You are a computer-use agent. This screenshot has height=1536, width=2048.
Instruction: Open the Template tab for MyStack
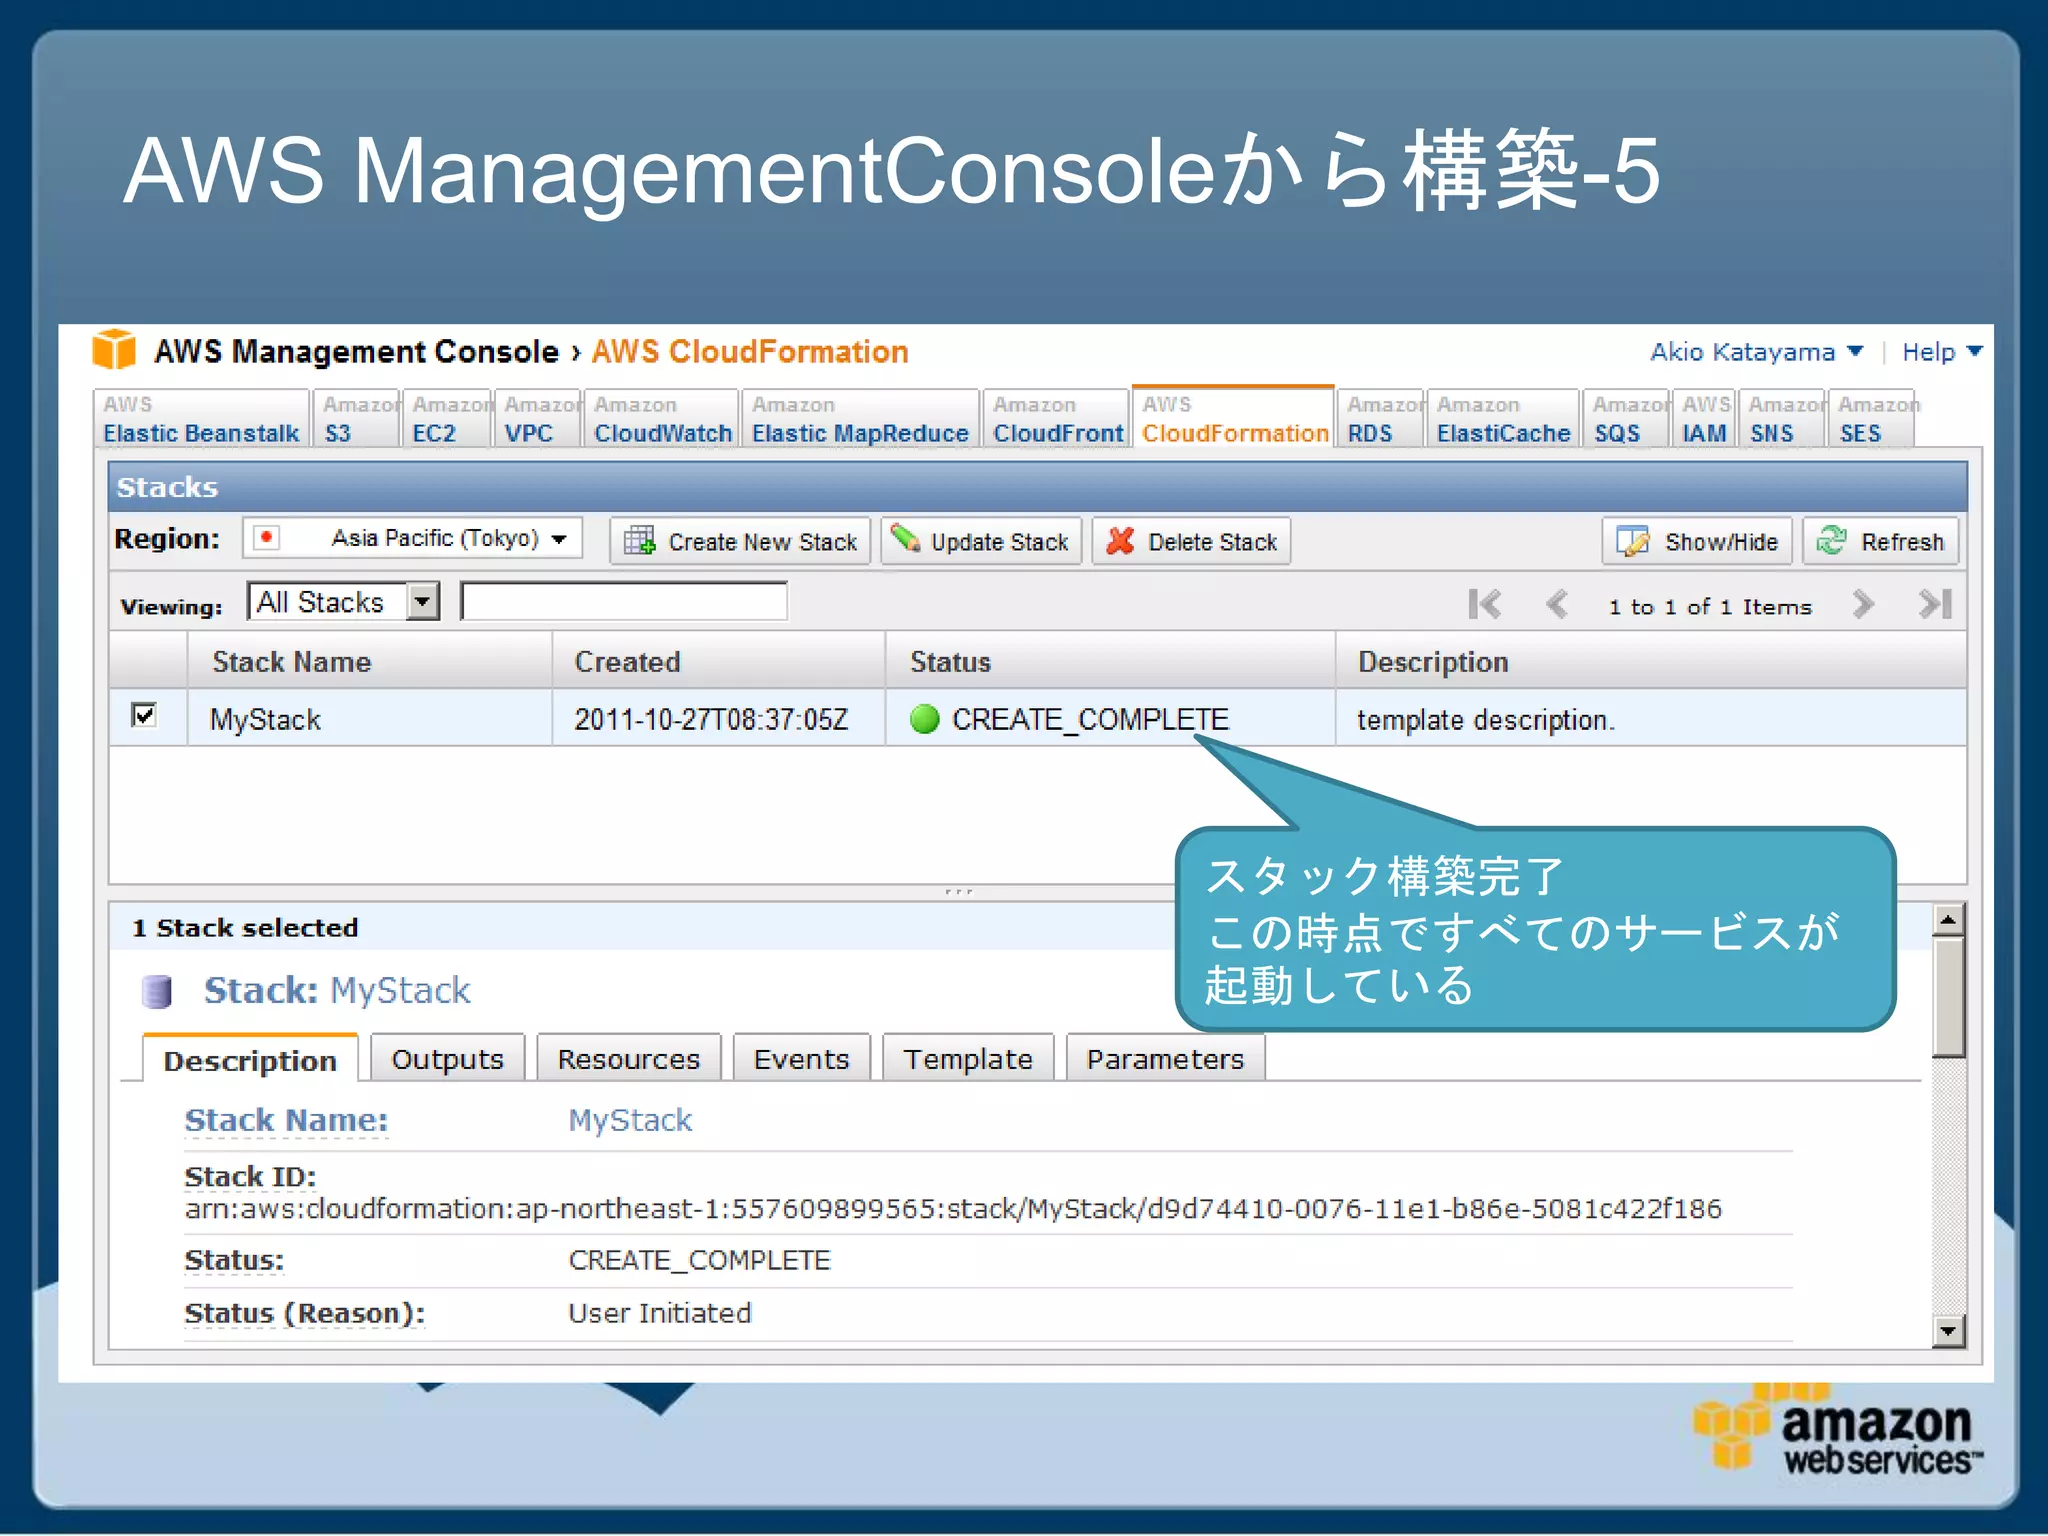[x=968, y=1058]
